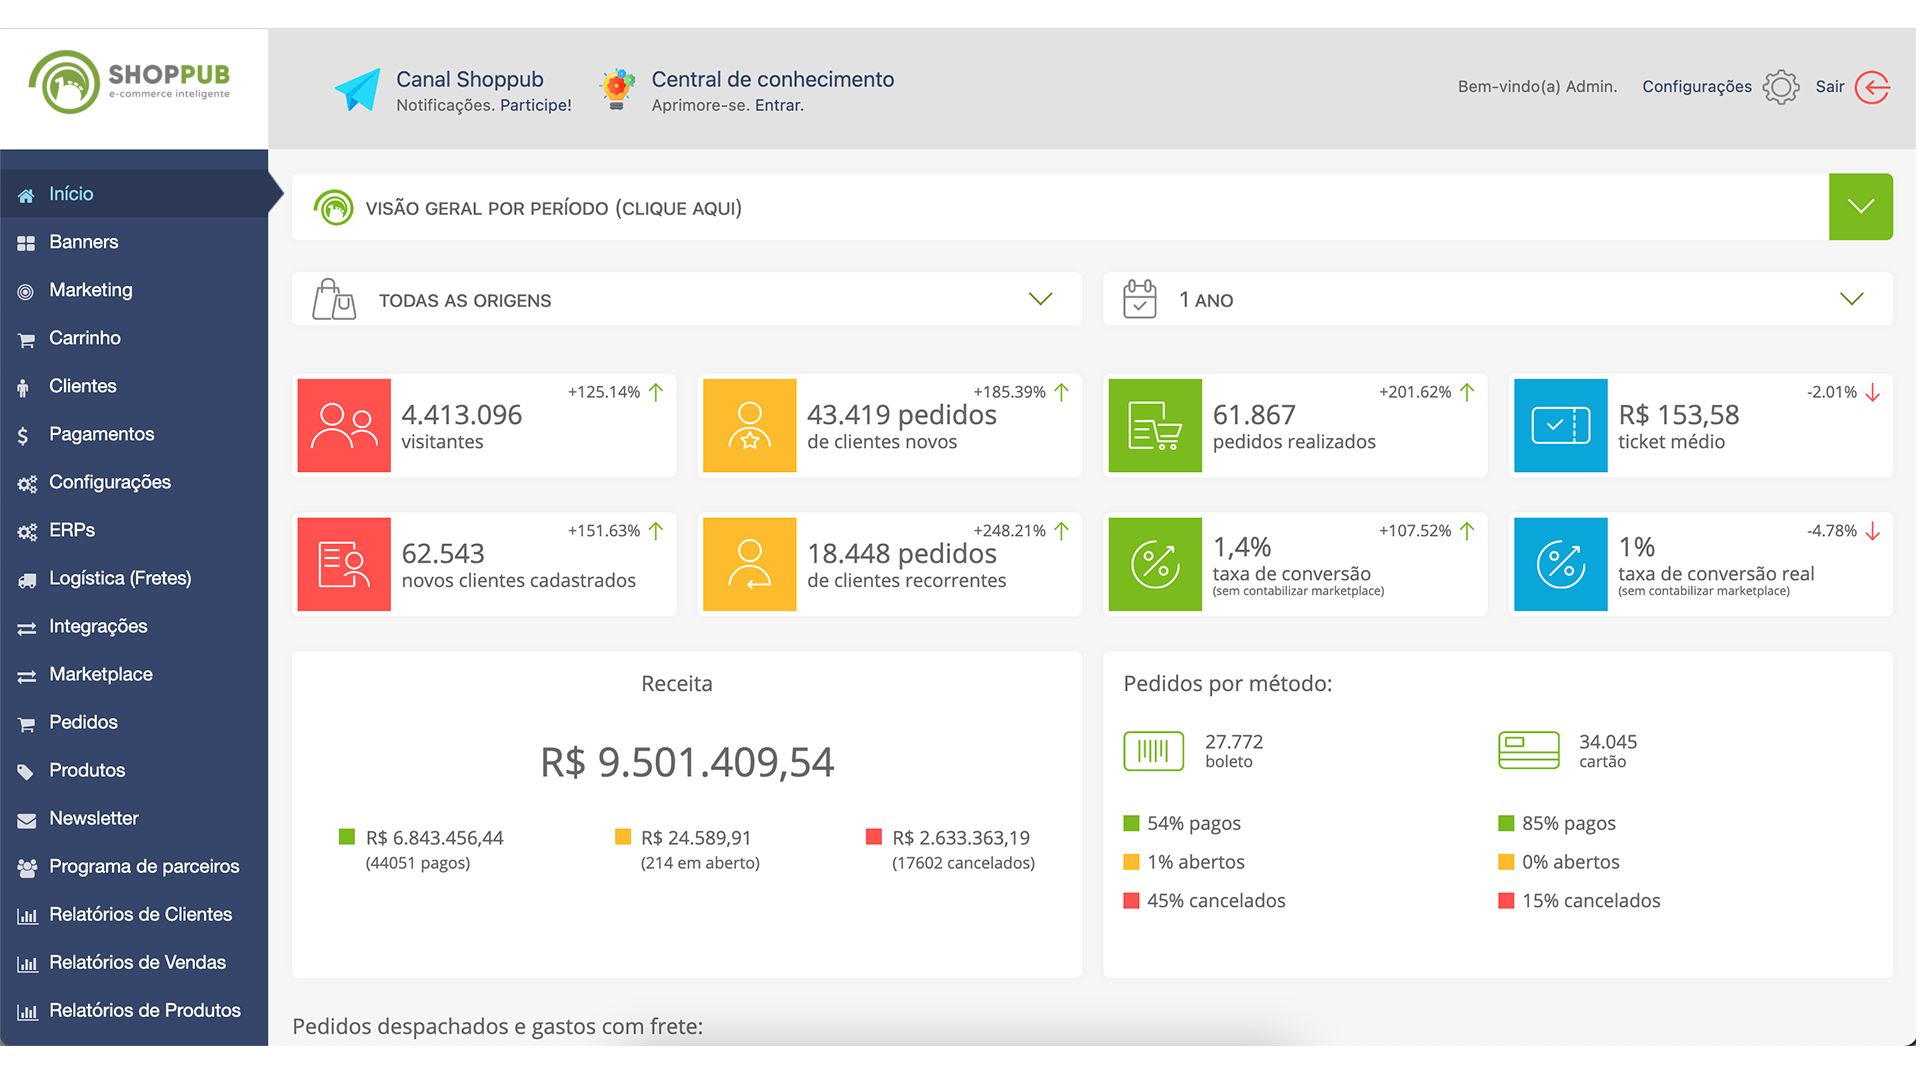Click the Carrinho cart icon
1920x1080 pixels.
click(26, 340)
